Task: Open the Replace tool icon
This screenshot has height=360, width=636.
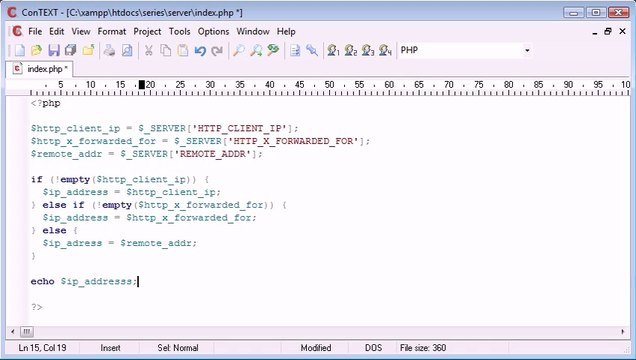Action: click(273, 50)
